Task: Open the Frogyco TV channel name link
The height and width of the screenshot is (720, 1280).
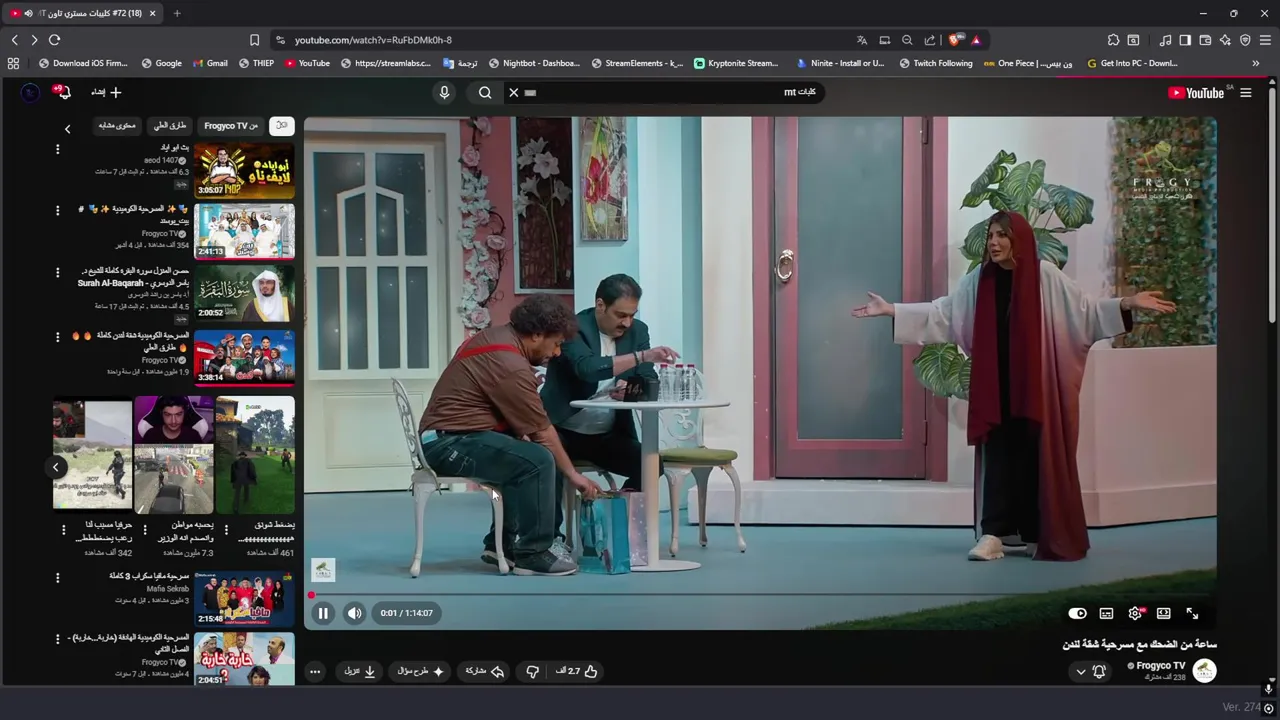Action: [1160, 666]
